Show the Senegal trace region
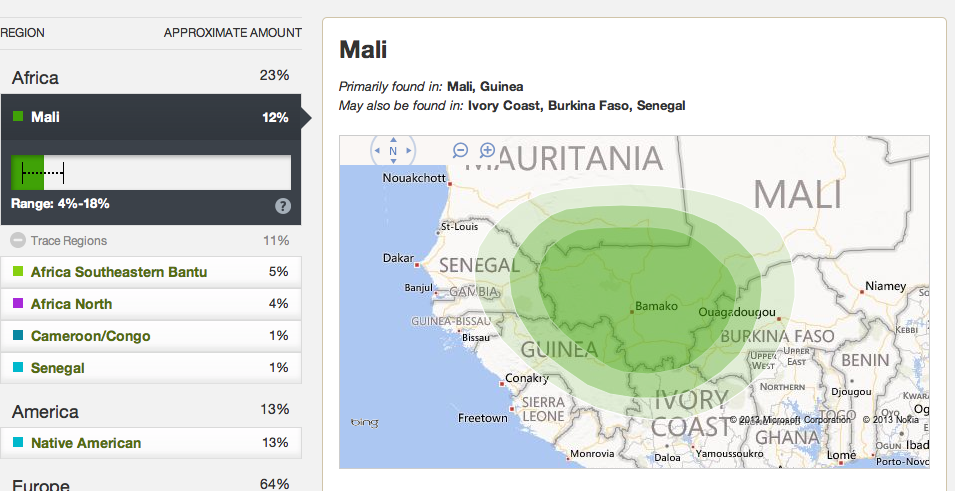 click(x=57, y=368)
